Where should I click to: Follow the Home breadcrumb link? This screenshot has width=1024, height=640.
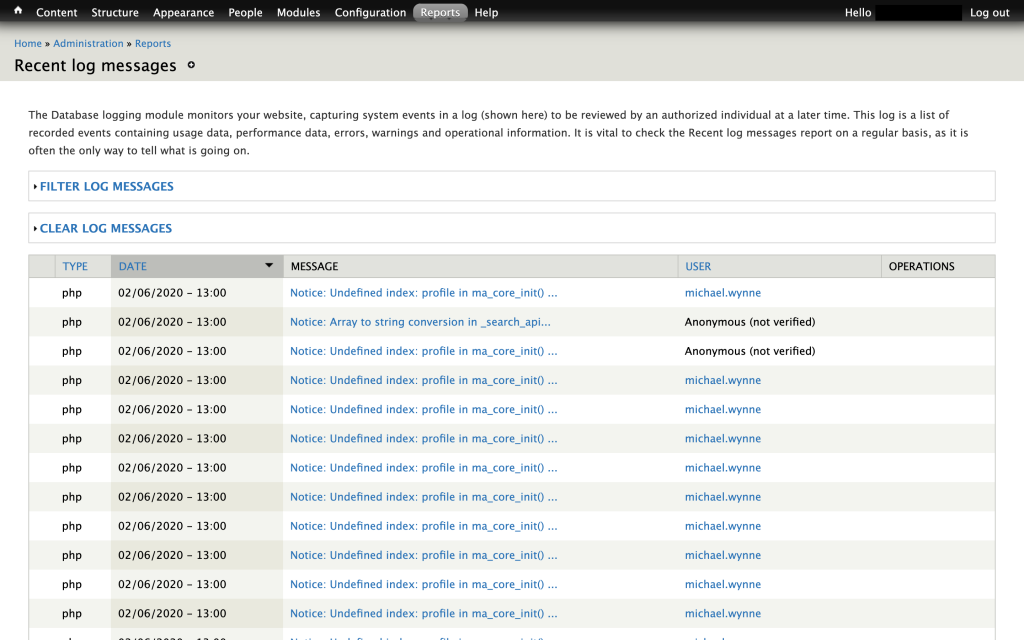(28, 43)
